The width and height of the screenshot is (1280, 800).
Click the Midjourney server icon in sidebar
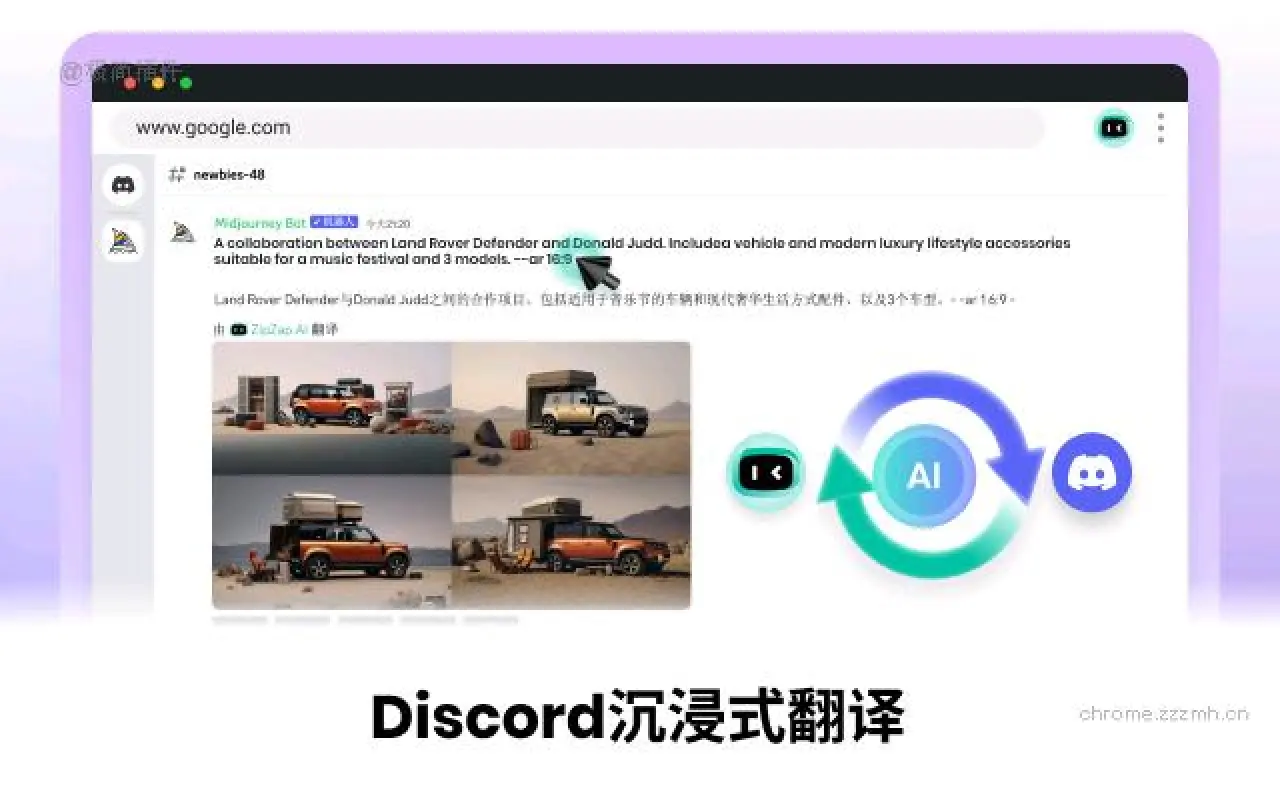click(x=123, y=242)
